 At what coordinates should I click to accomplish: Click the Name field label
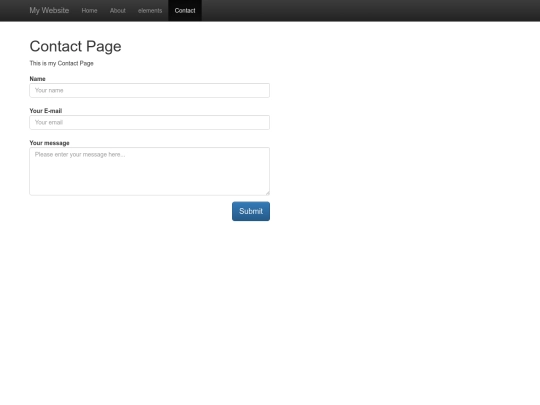click(38, 79)
